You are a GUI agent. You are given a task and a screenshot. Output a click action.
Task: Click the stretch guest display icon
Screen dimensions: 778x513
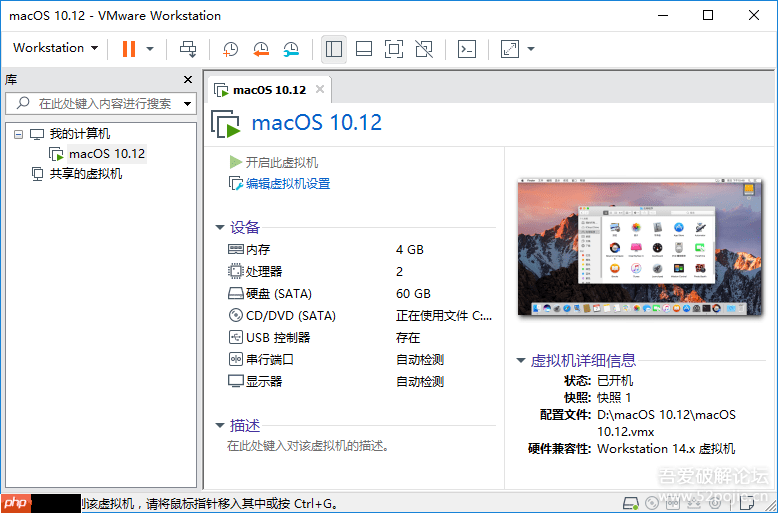point(510,49)
